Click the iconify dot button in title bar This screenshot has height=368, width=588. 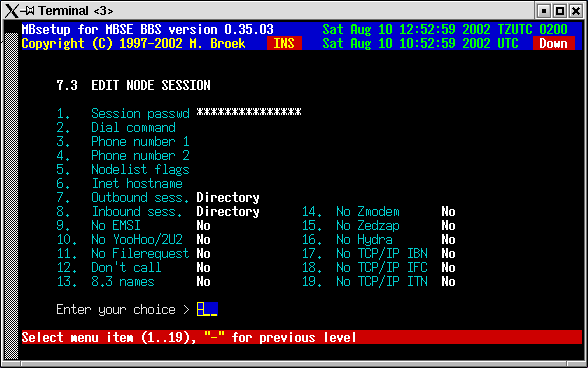[x=543, y=11]
